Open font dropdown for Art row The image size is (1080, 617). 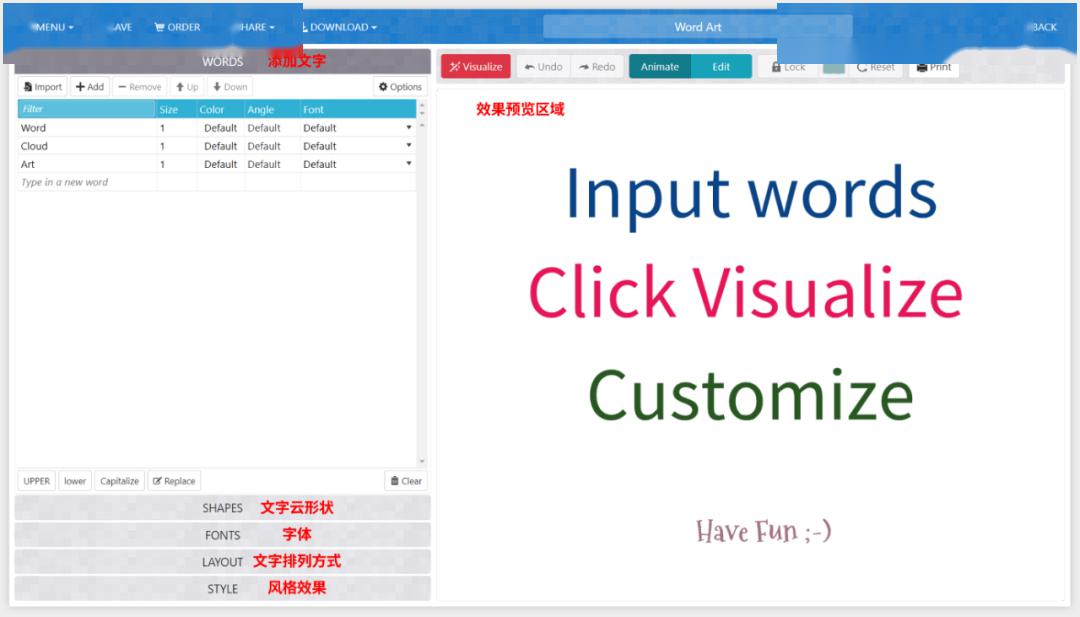pos(408,163)
